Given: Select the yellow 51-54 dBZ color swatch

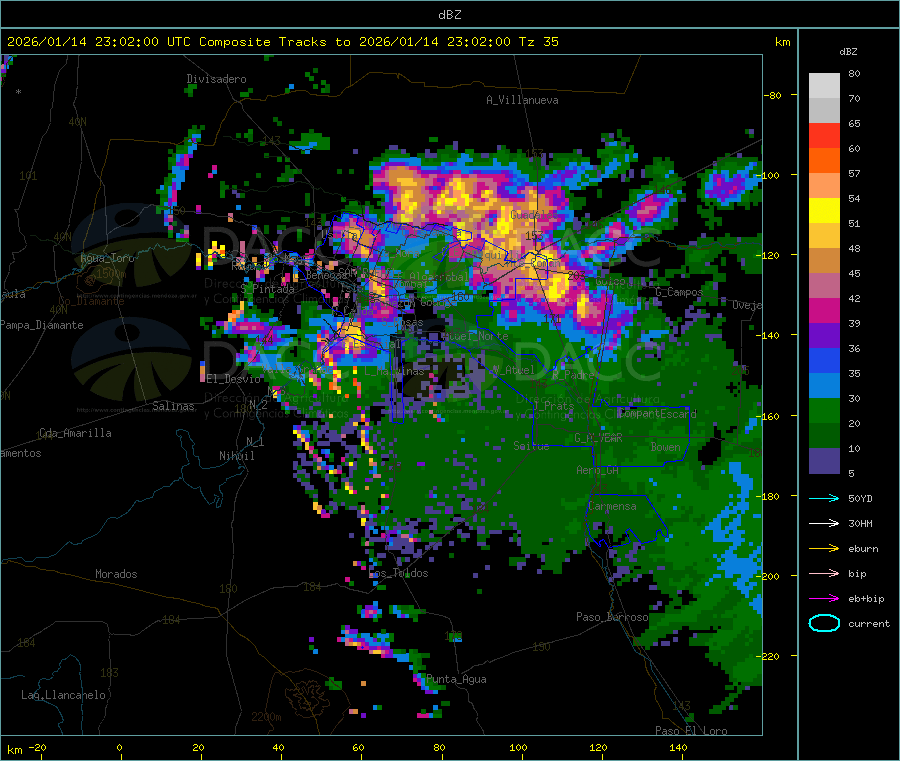Looking at the screenshot, I should [x=824, y=211].
